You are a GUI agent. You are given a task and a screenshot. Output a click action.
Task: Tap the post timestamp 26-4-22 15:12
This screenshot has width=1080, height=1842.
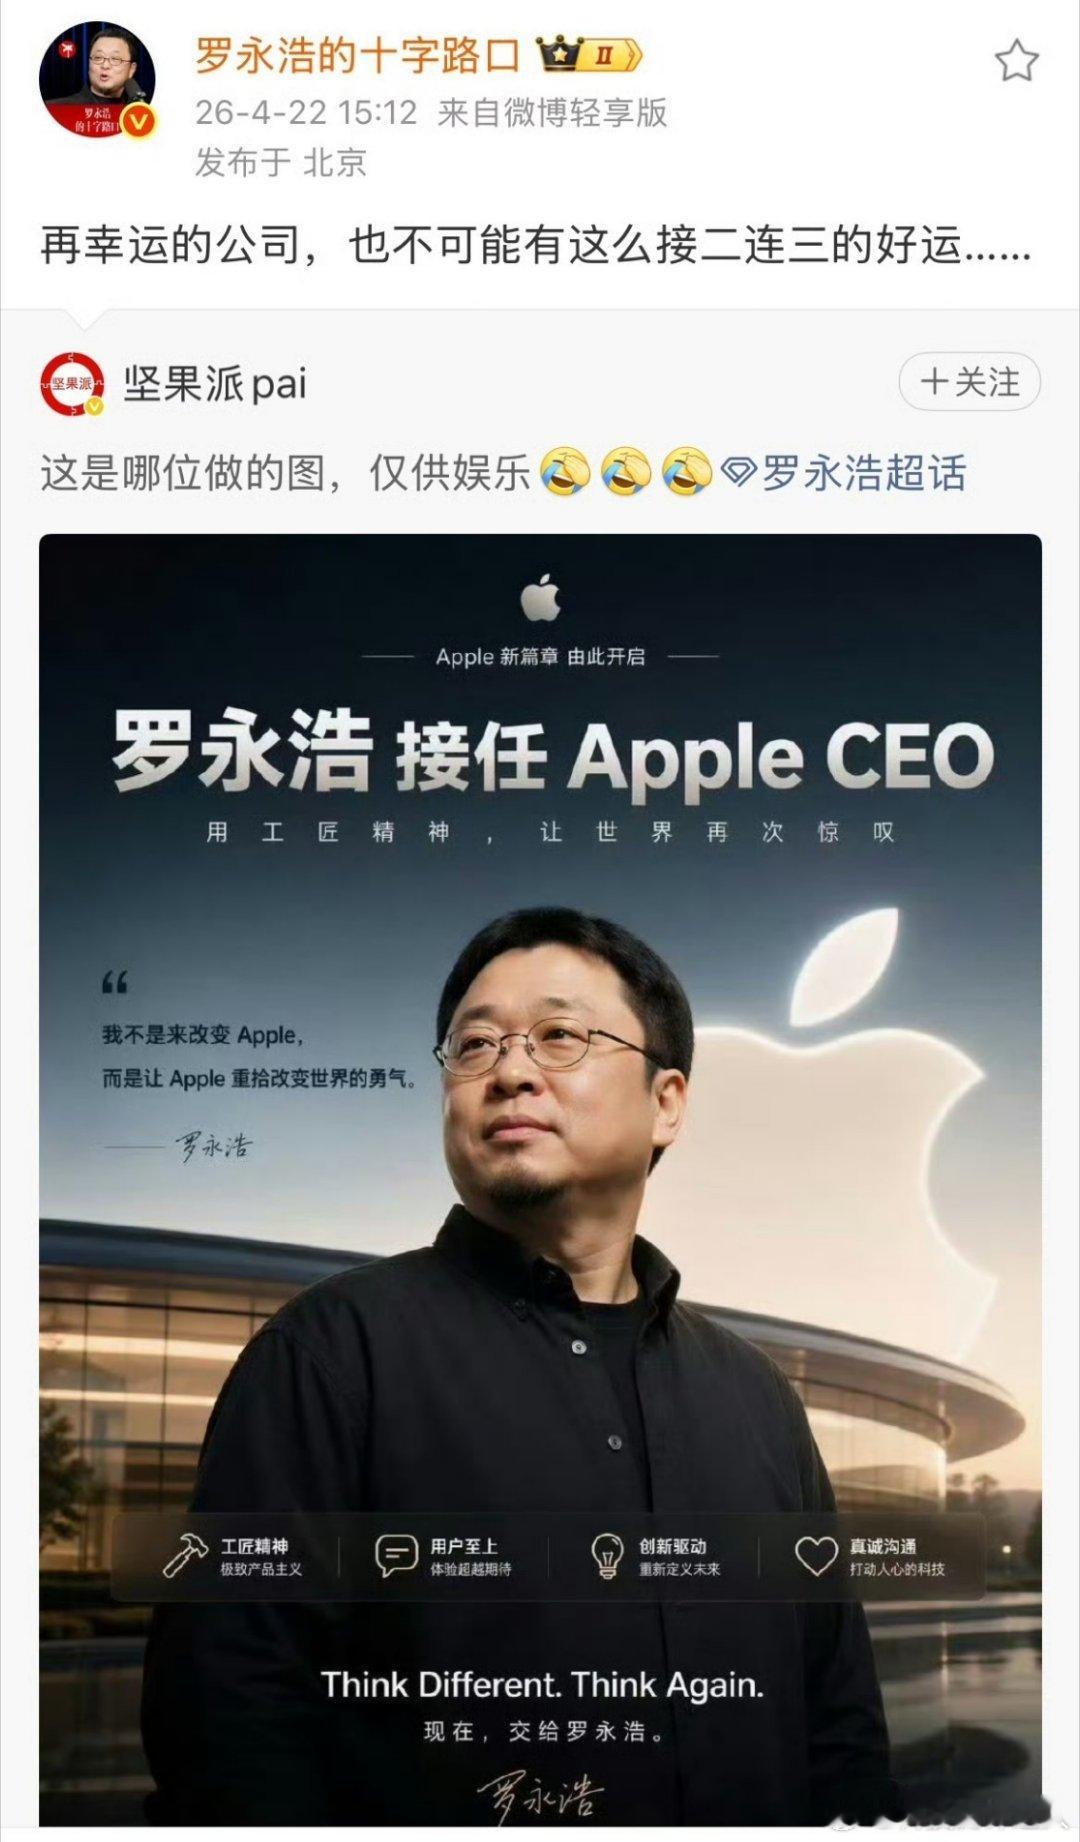(x=306, y=112)
